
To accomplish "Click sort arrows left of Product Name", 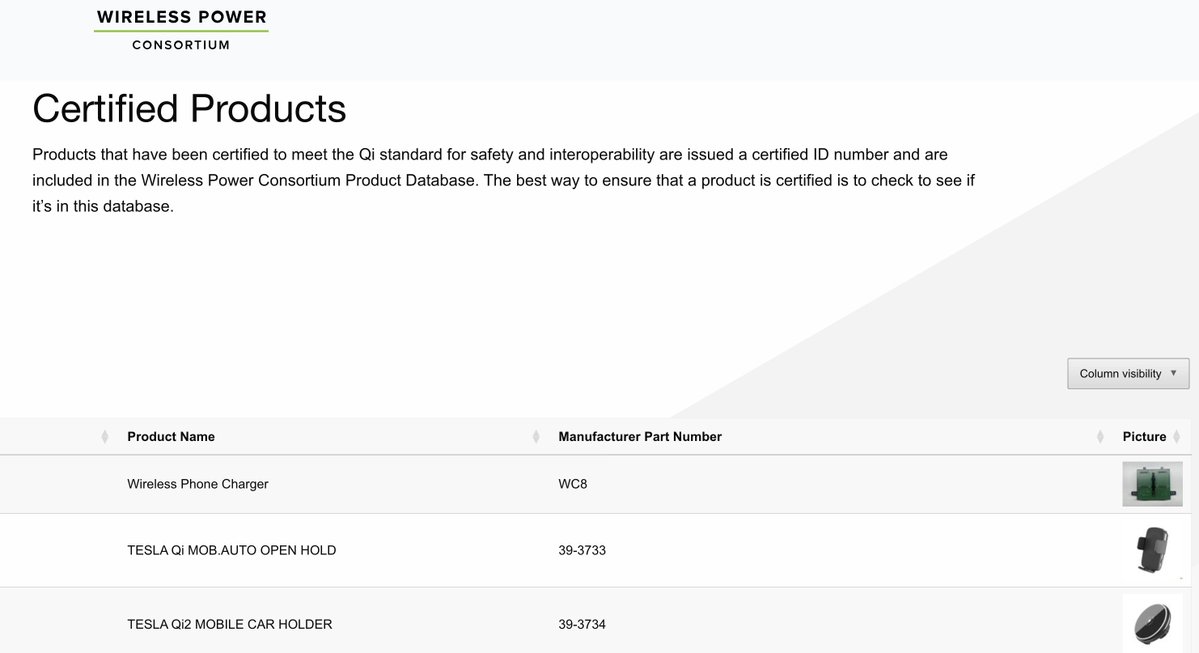I will coord(105,437).
